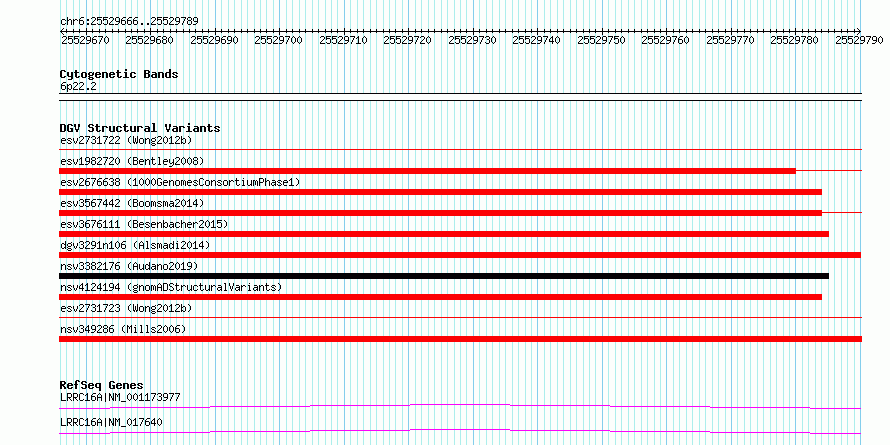Open the esv3676111 (Besenbacher2015) variant label
The image size is (890, 445).
(x=144, y=224)
